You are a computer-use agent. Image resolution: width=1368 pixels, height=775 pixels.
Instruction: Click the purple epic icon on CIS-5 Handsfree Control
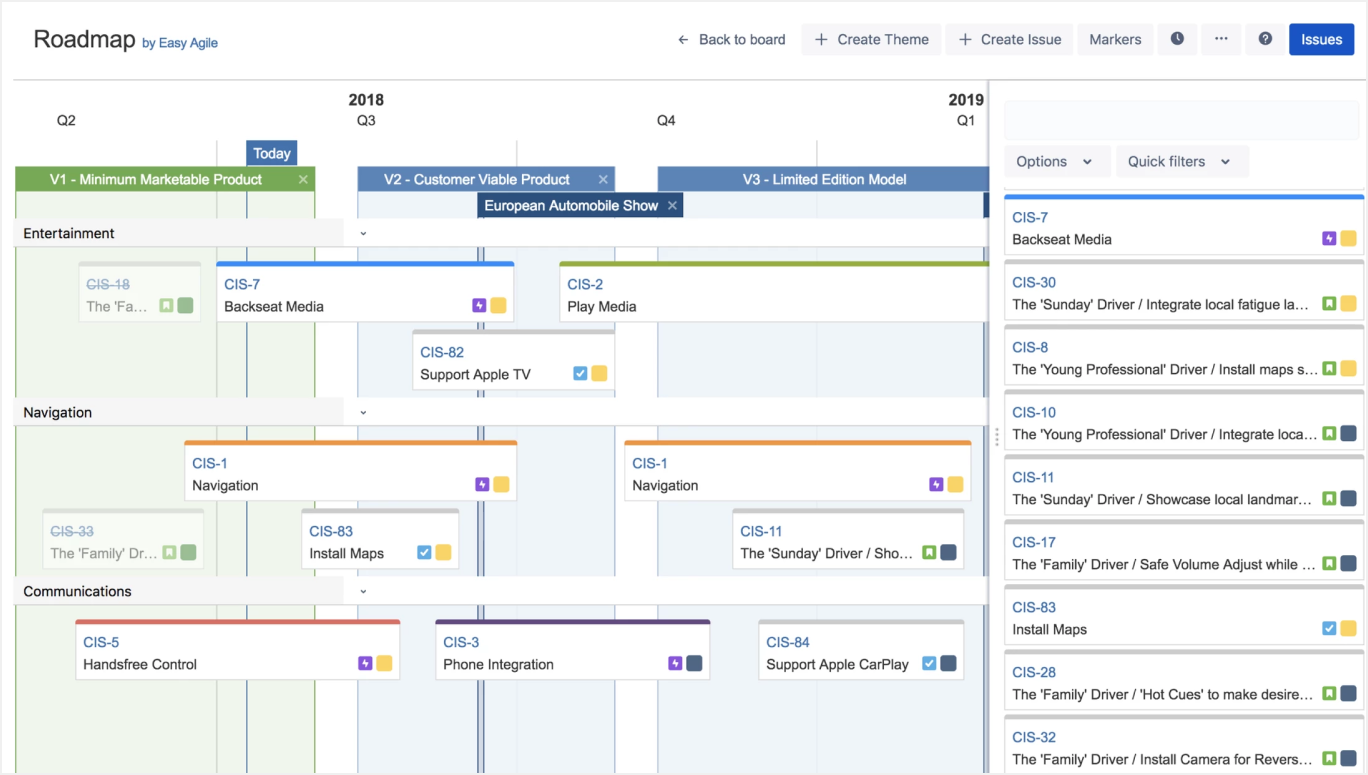pyautogui.click(x=365, y=664)
